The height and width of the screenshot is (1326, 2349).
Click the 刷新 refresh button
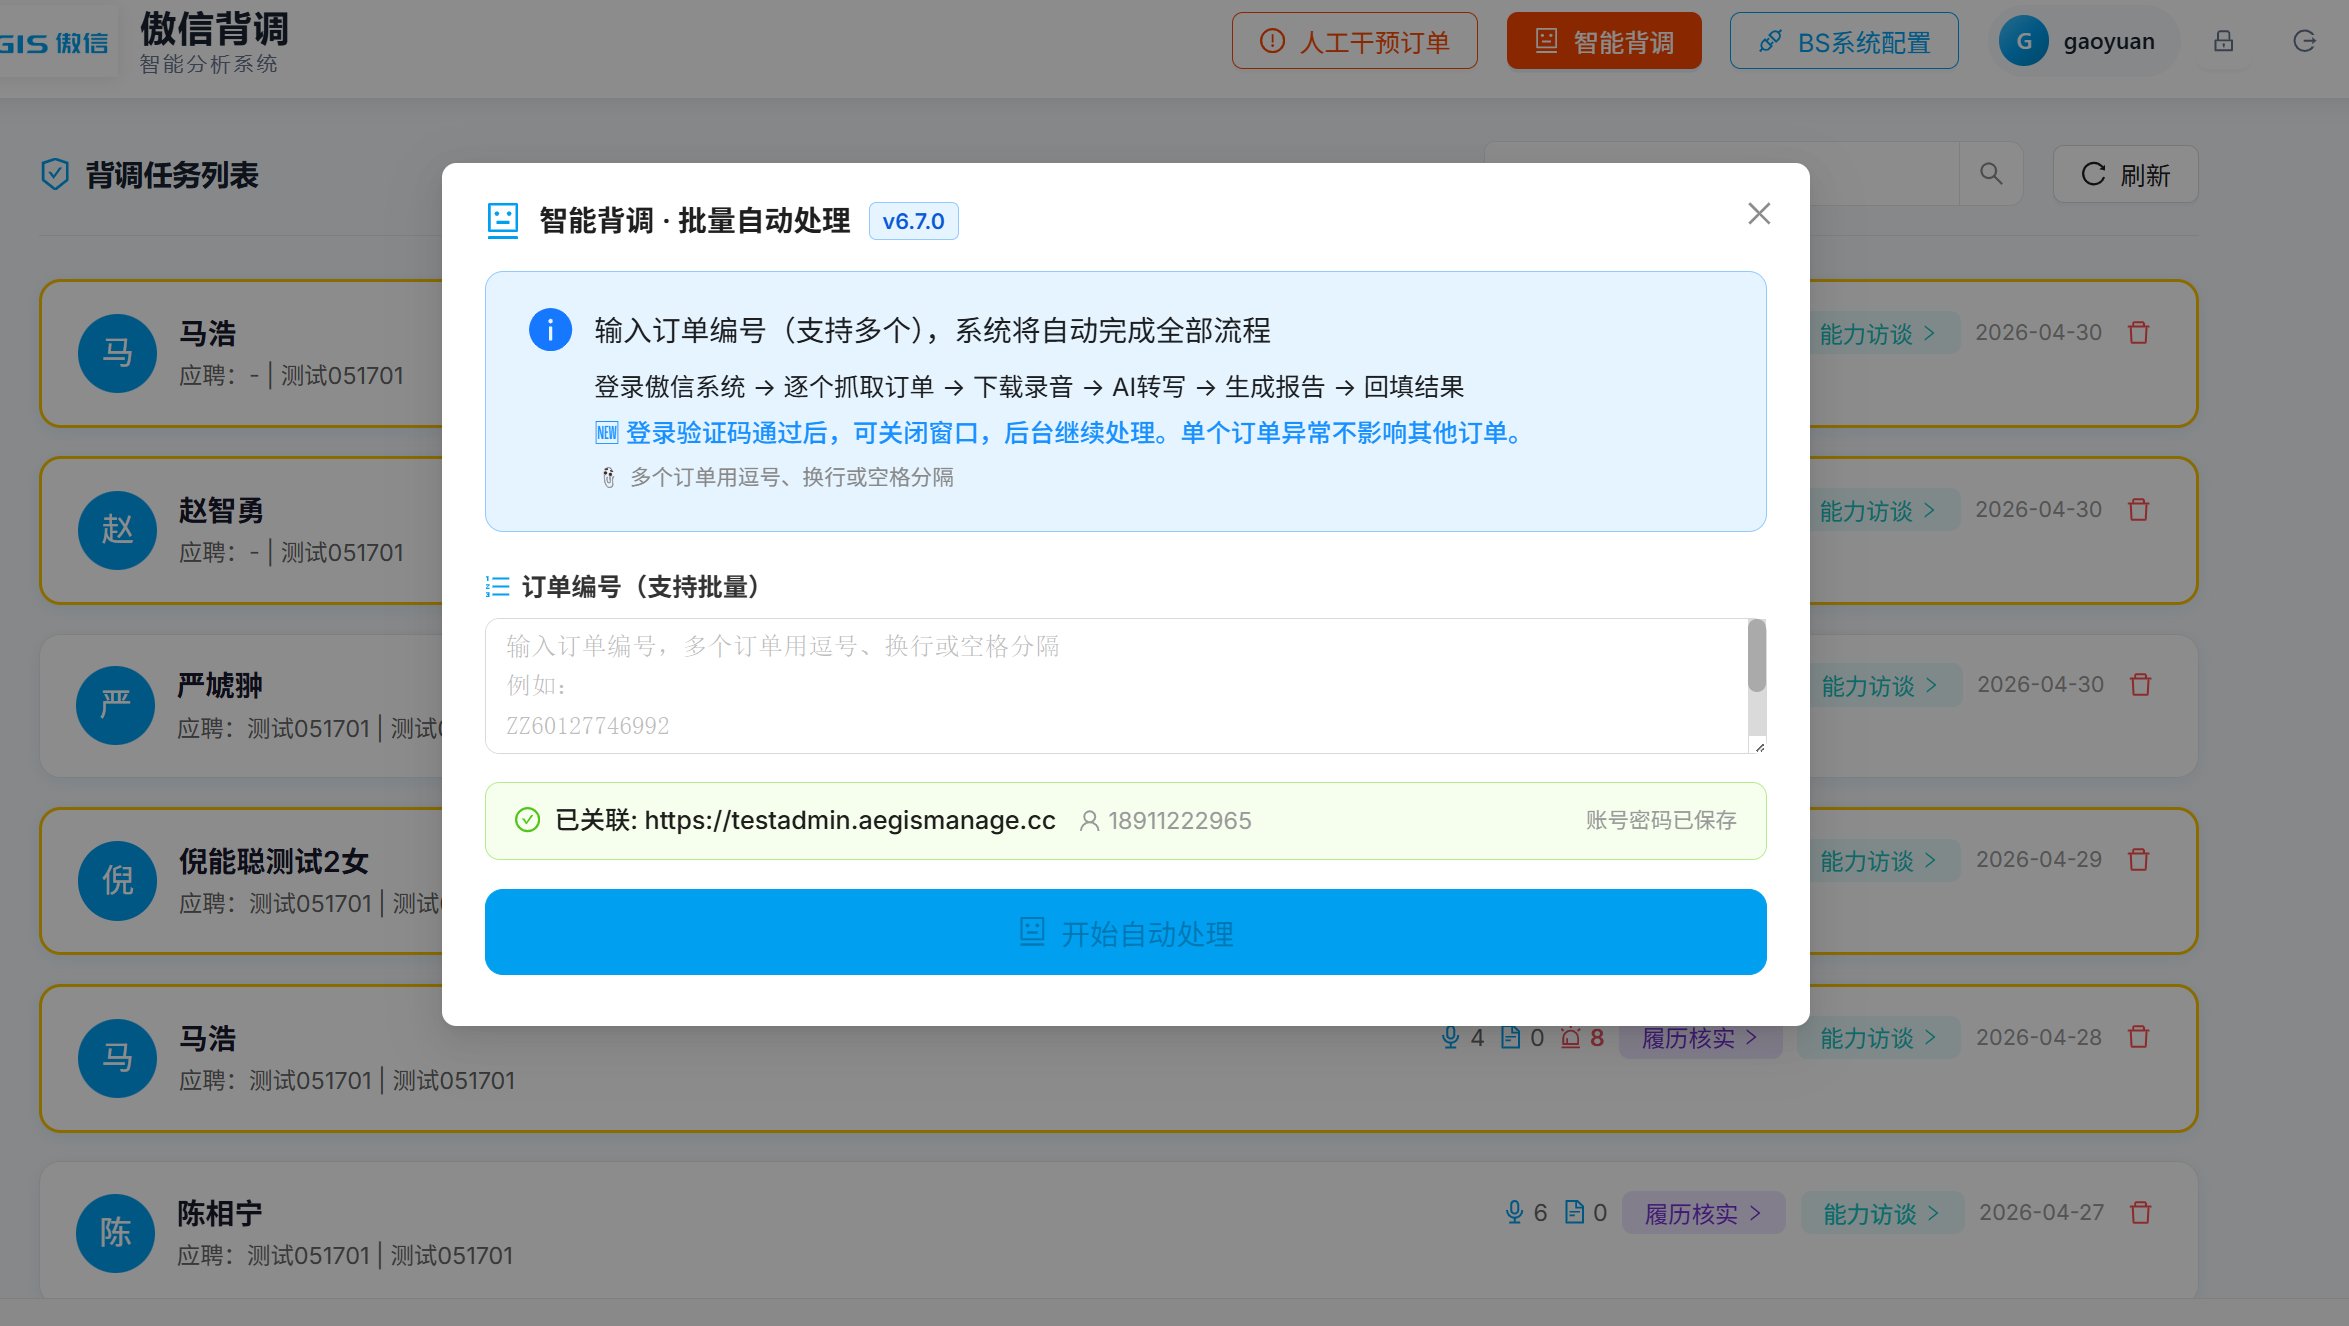(2125, 174)
